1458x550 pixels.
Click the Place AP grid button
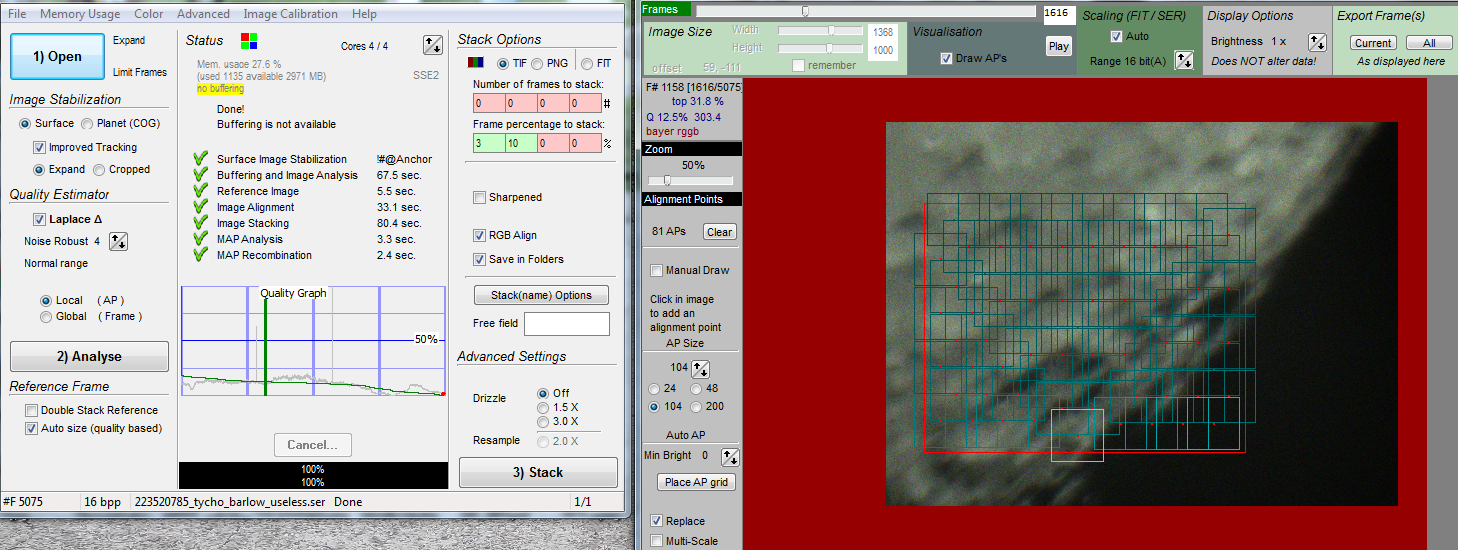(697, 482)
